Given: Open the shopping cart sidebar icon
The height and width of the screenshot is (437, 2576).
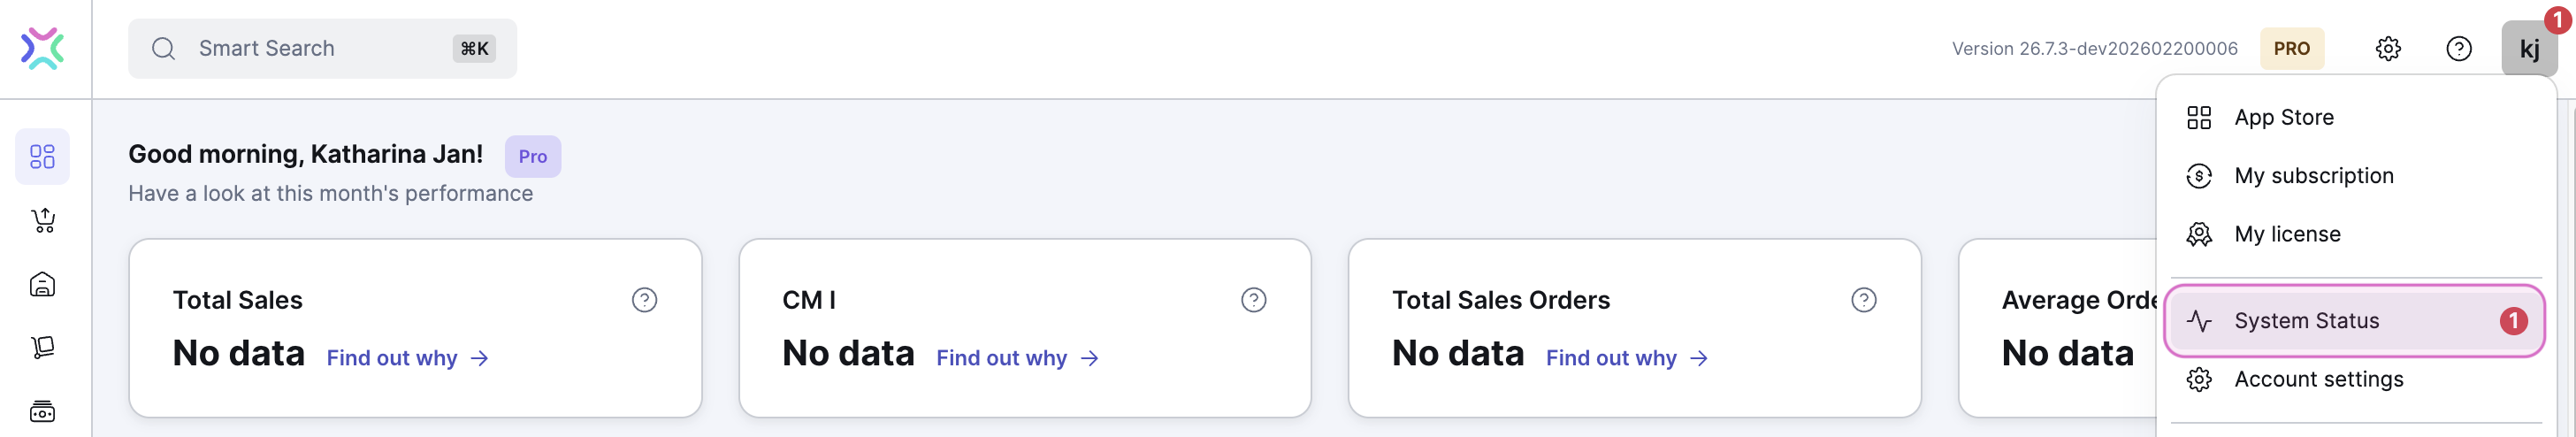Looking at the screenshot, I should tap(42, 220).
